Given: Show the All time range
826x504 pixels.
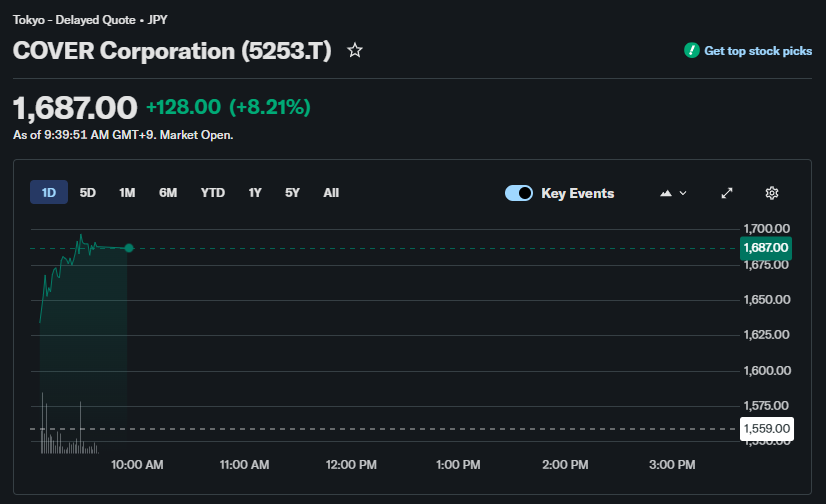Looking at the screenshot, I should coord(331,193).
